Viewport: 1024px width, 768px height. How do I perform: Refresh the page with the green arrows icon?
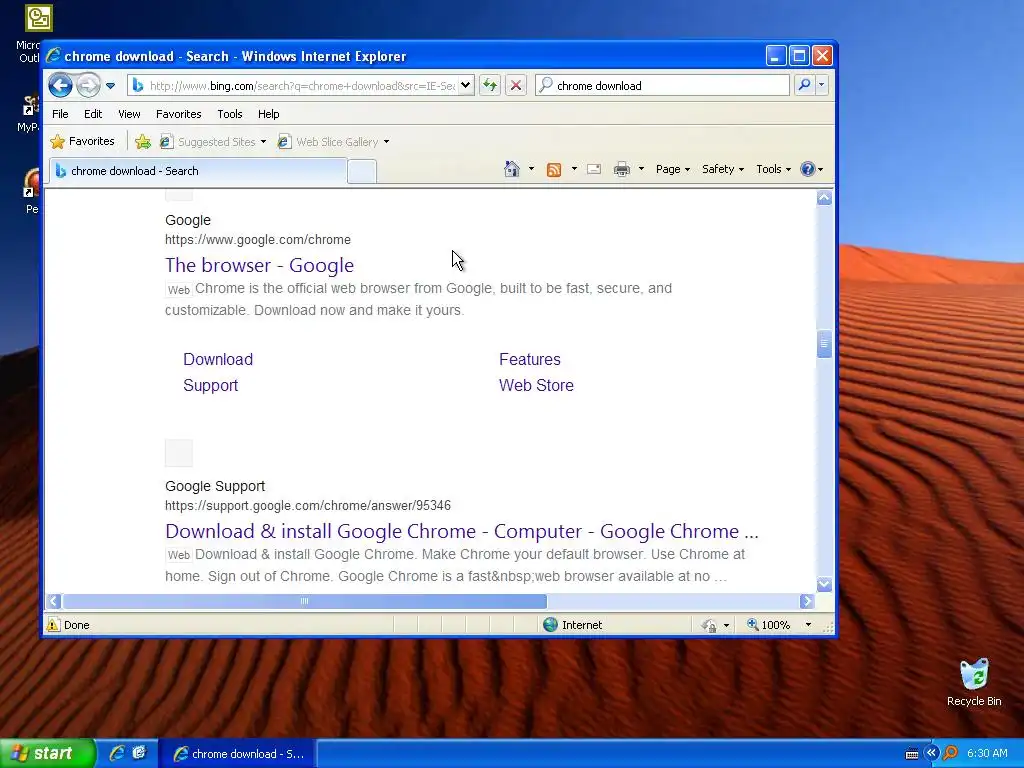tap(490, 85)
